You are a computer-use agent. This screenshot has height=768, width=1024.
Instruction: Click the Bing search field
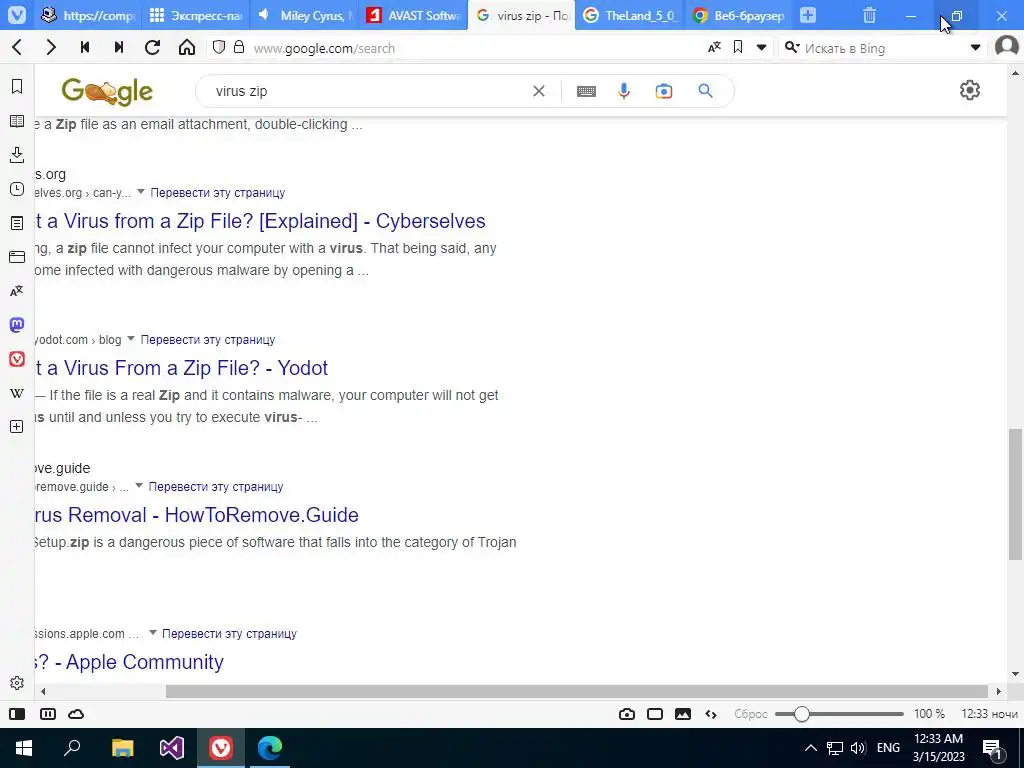(x=882, y=48)
